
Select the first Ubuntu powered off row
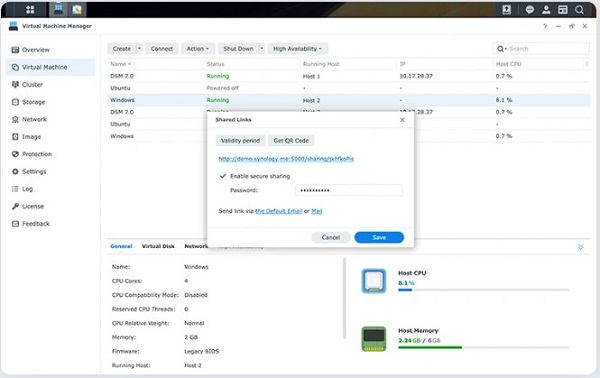(x=348, y=88)
